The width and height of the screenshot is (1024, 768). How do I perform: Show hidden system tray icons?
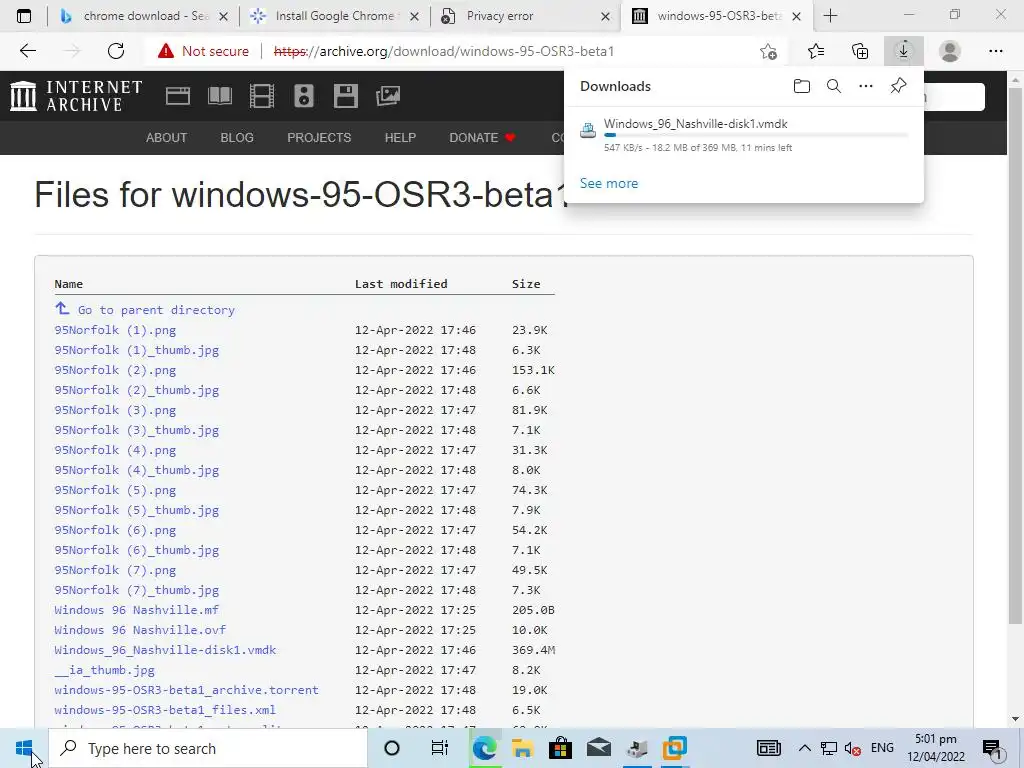(x=805, y=748)
